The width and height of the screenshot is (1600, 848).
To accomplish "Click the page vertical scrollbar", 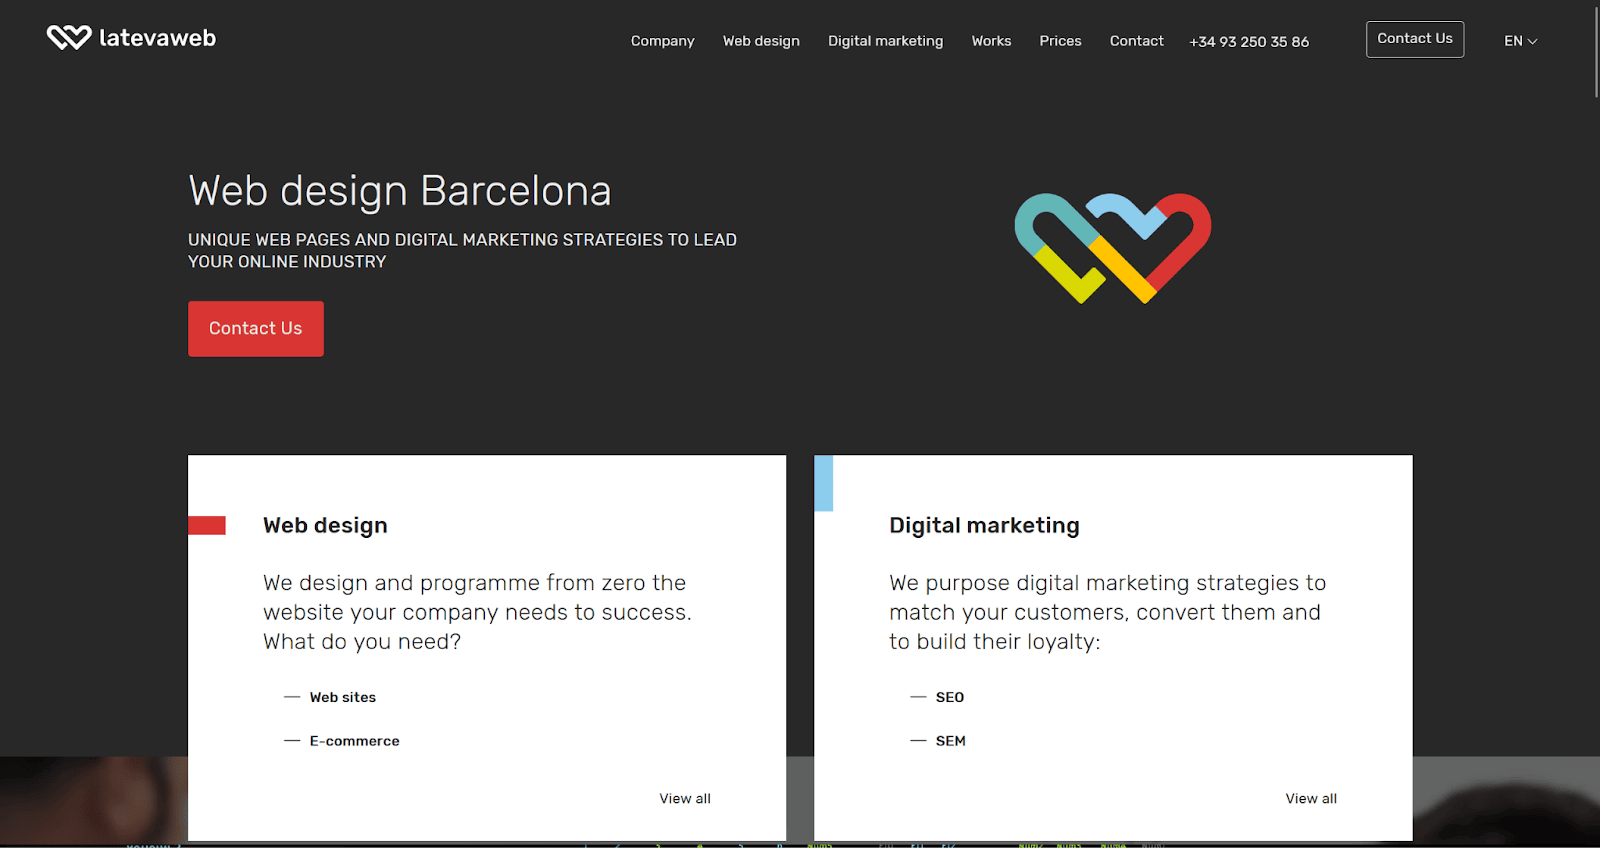I will 1595,50.
